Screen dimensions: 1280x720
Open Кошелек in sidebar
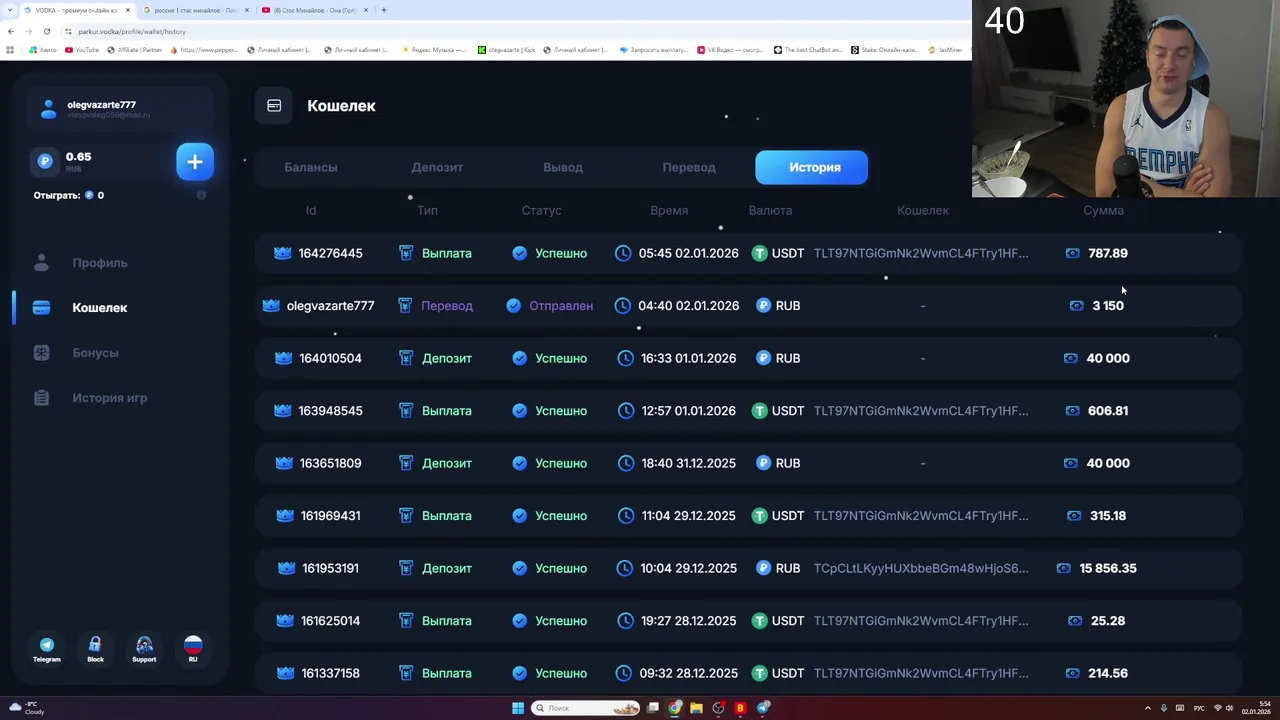(x=99, y=308)
